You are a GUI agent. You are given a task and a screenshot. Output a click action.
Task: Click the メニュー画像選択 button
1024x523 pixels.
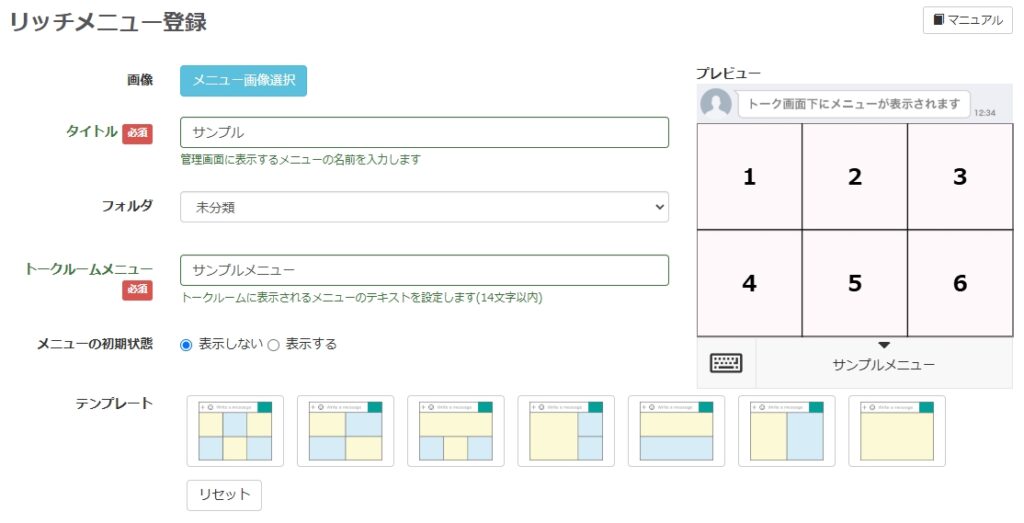(x=243, y=81)
